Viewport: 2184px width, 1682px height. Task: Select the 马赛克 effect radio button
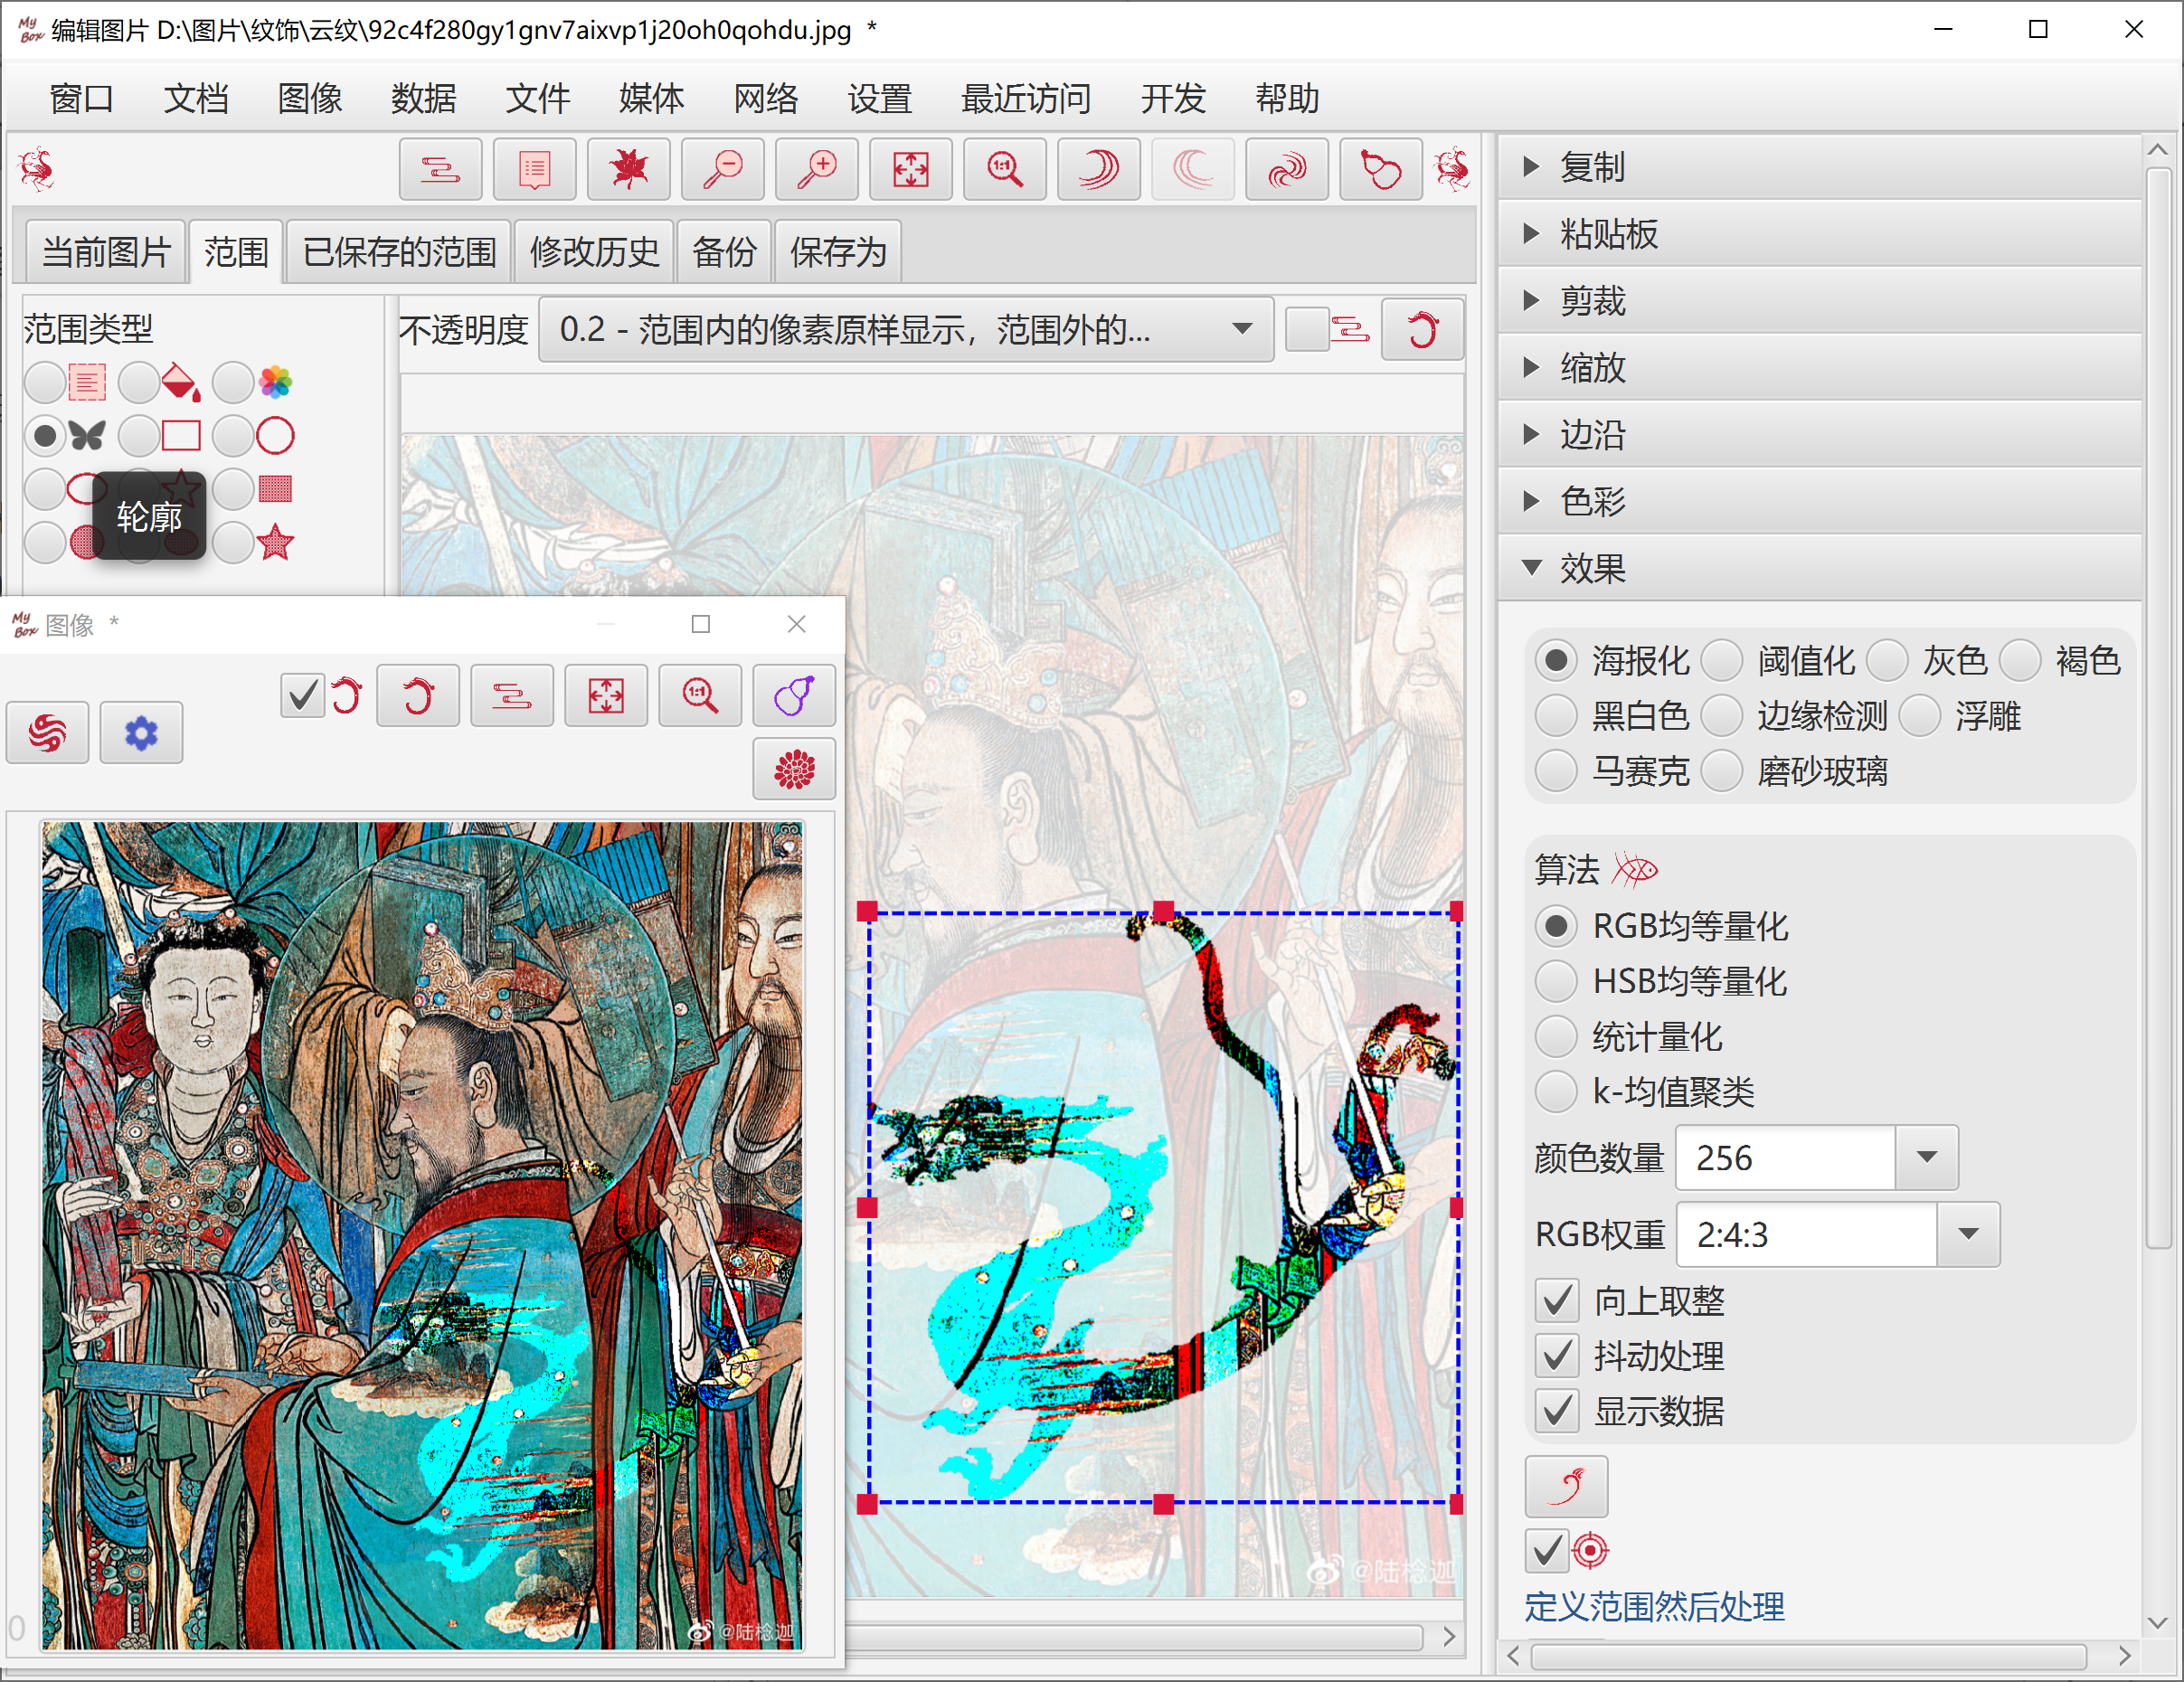pyautogui.click(x=1556, y=771)
